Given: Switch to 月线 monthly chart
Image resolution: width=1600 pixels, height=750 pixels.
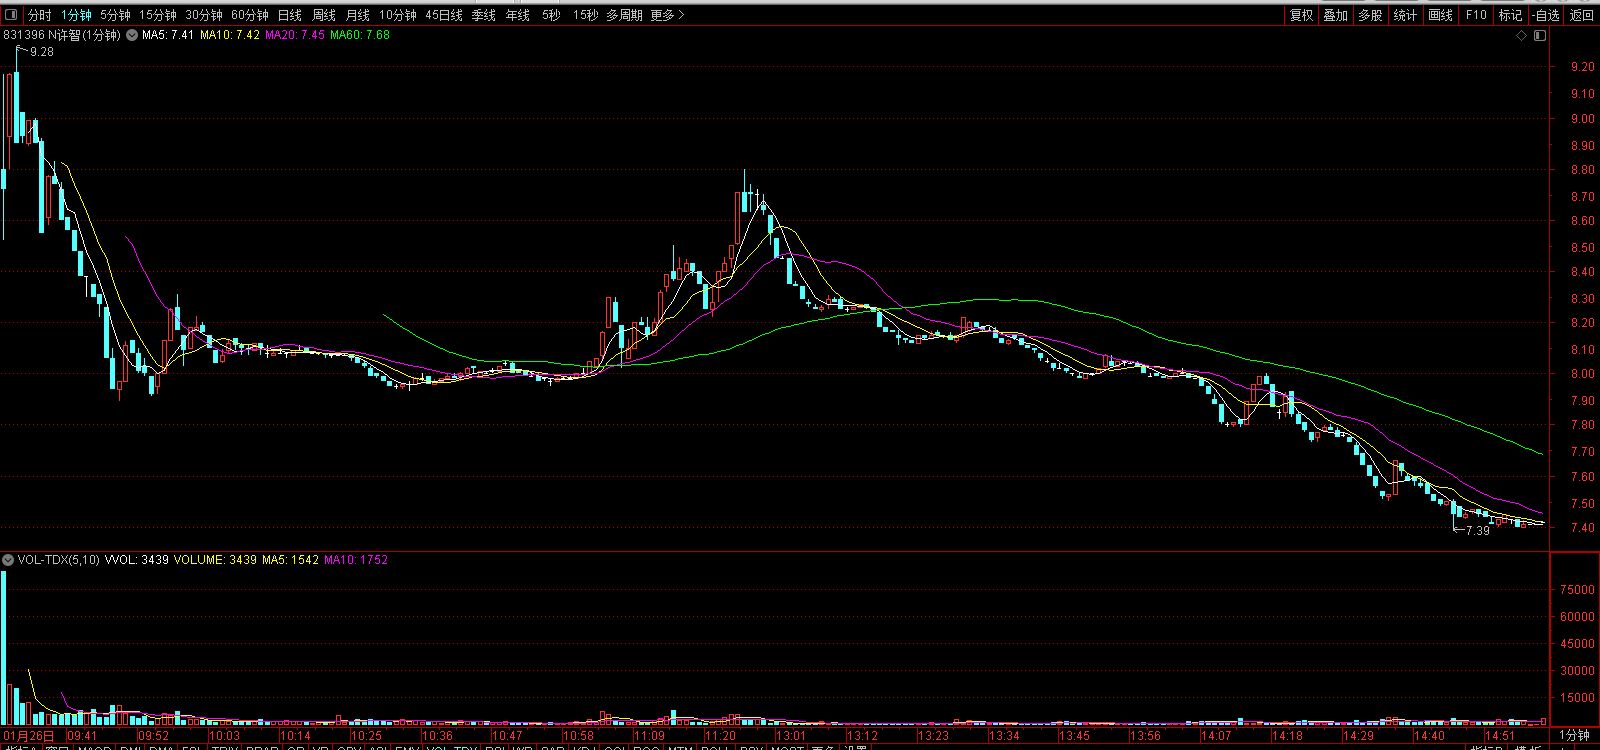Looking at the screenshot, I should coord(358,15).
